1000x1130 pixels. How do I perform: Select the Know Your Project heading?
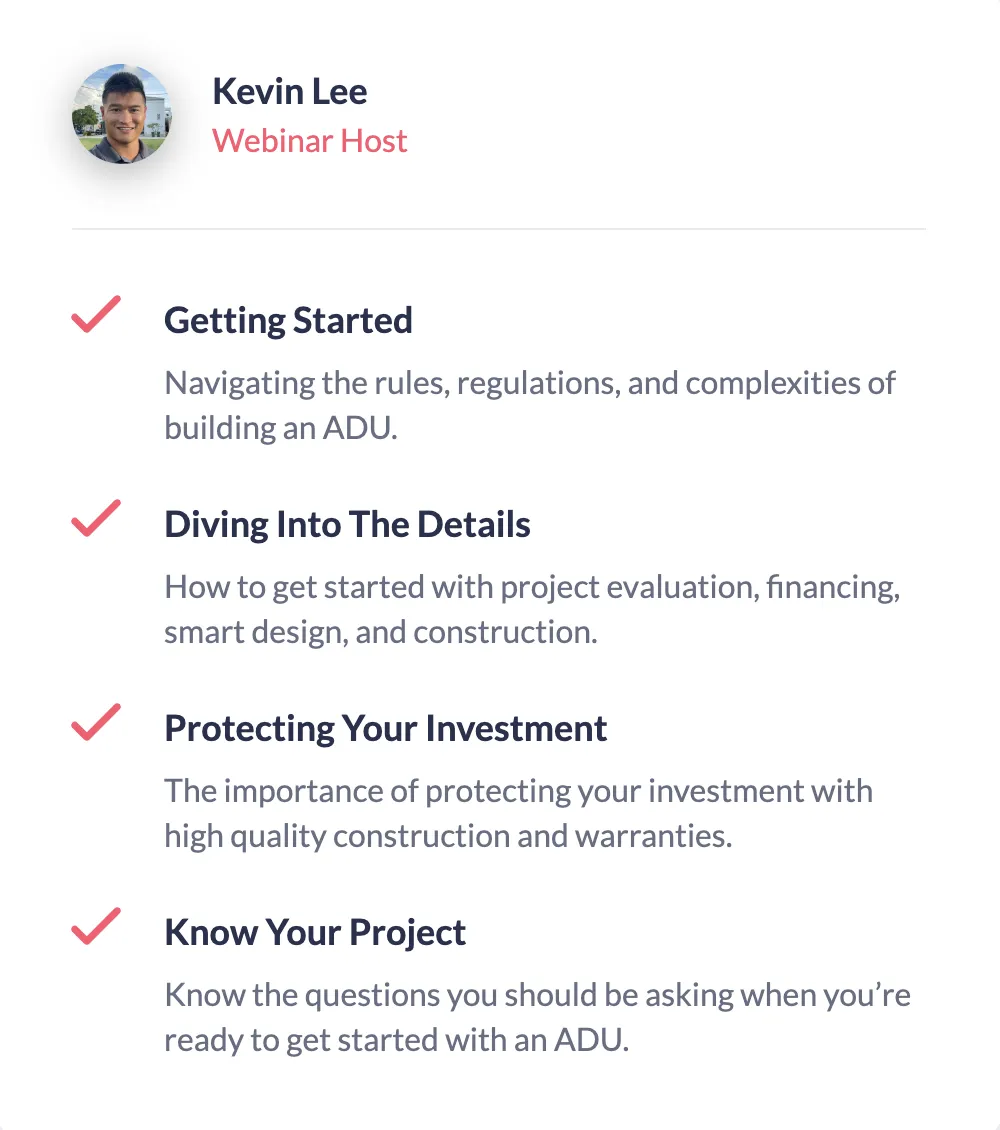tap(315, 933)
